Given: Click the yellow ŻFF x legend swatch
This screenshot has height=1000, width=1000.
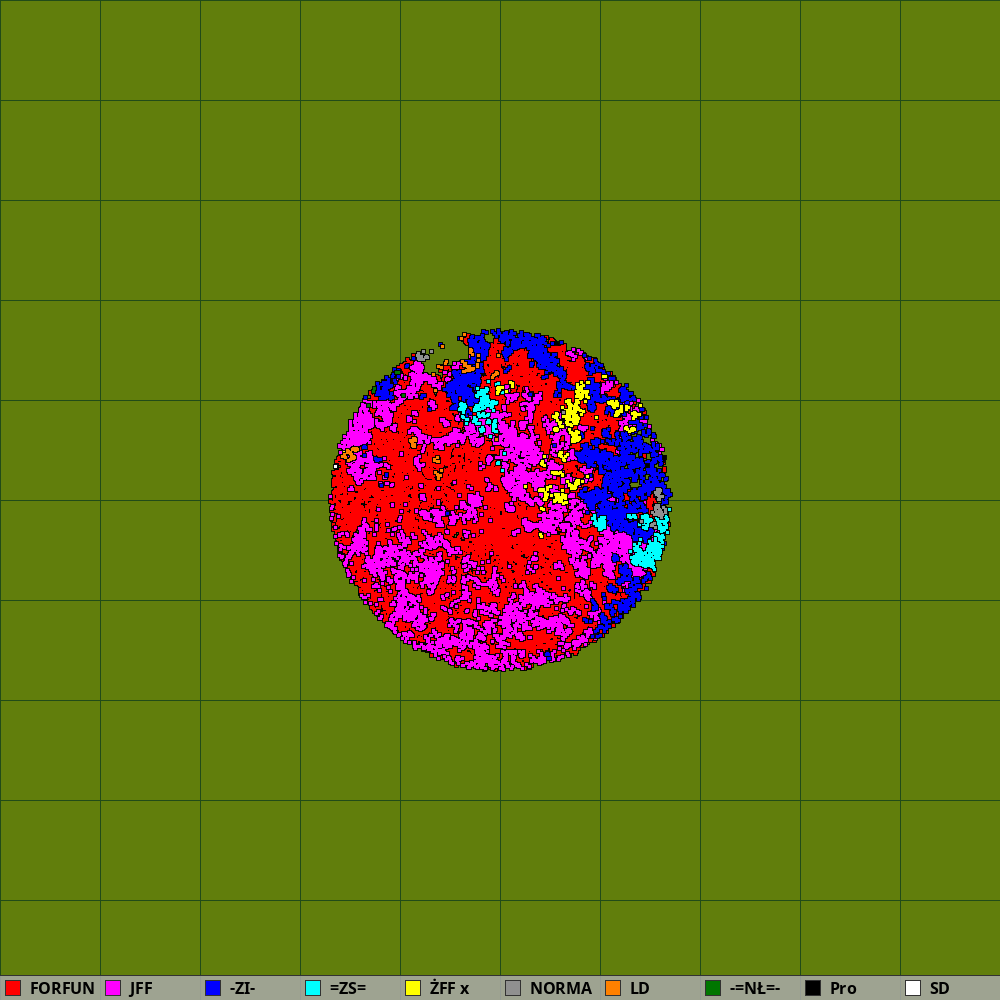Looking at the screenshot, I should [413, 988].
